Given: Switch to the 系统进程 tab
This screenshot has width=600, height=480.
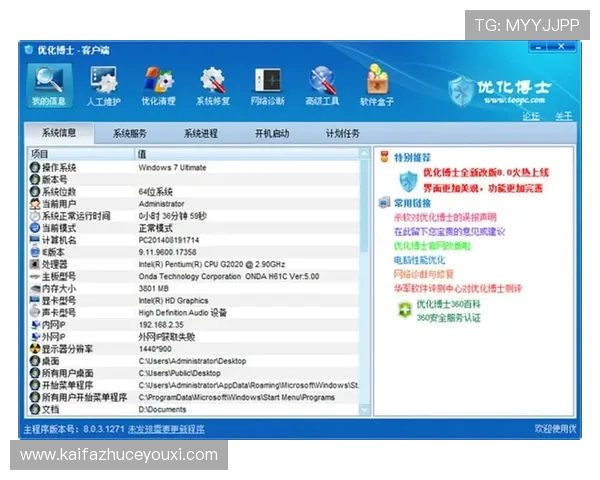Looking at the screenshot, I should coord(200,133).
